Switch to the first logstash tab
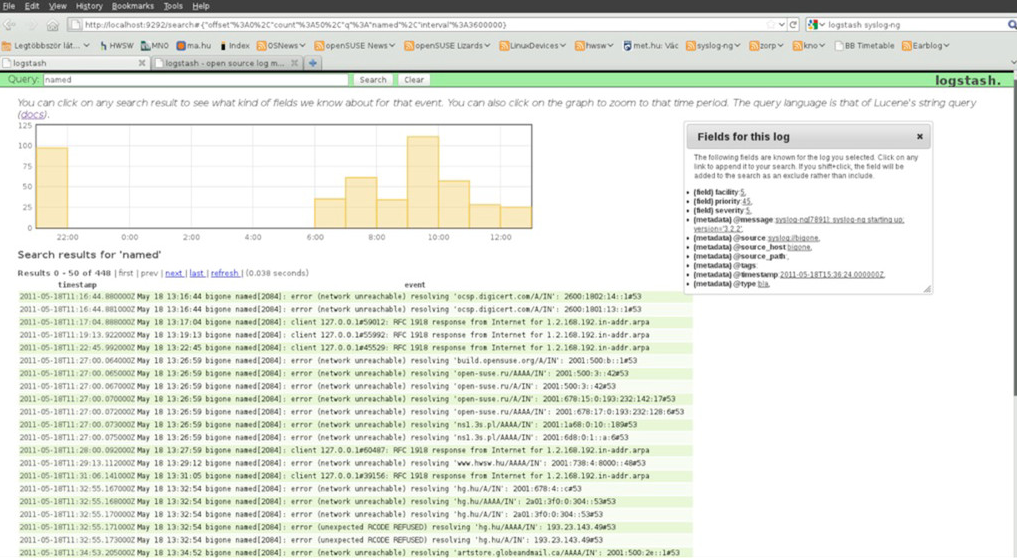This screenshot has width=1017, height=558. pos(75,63)
